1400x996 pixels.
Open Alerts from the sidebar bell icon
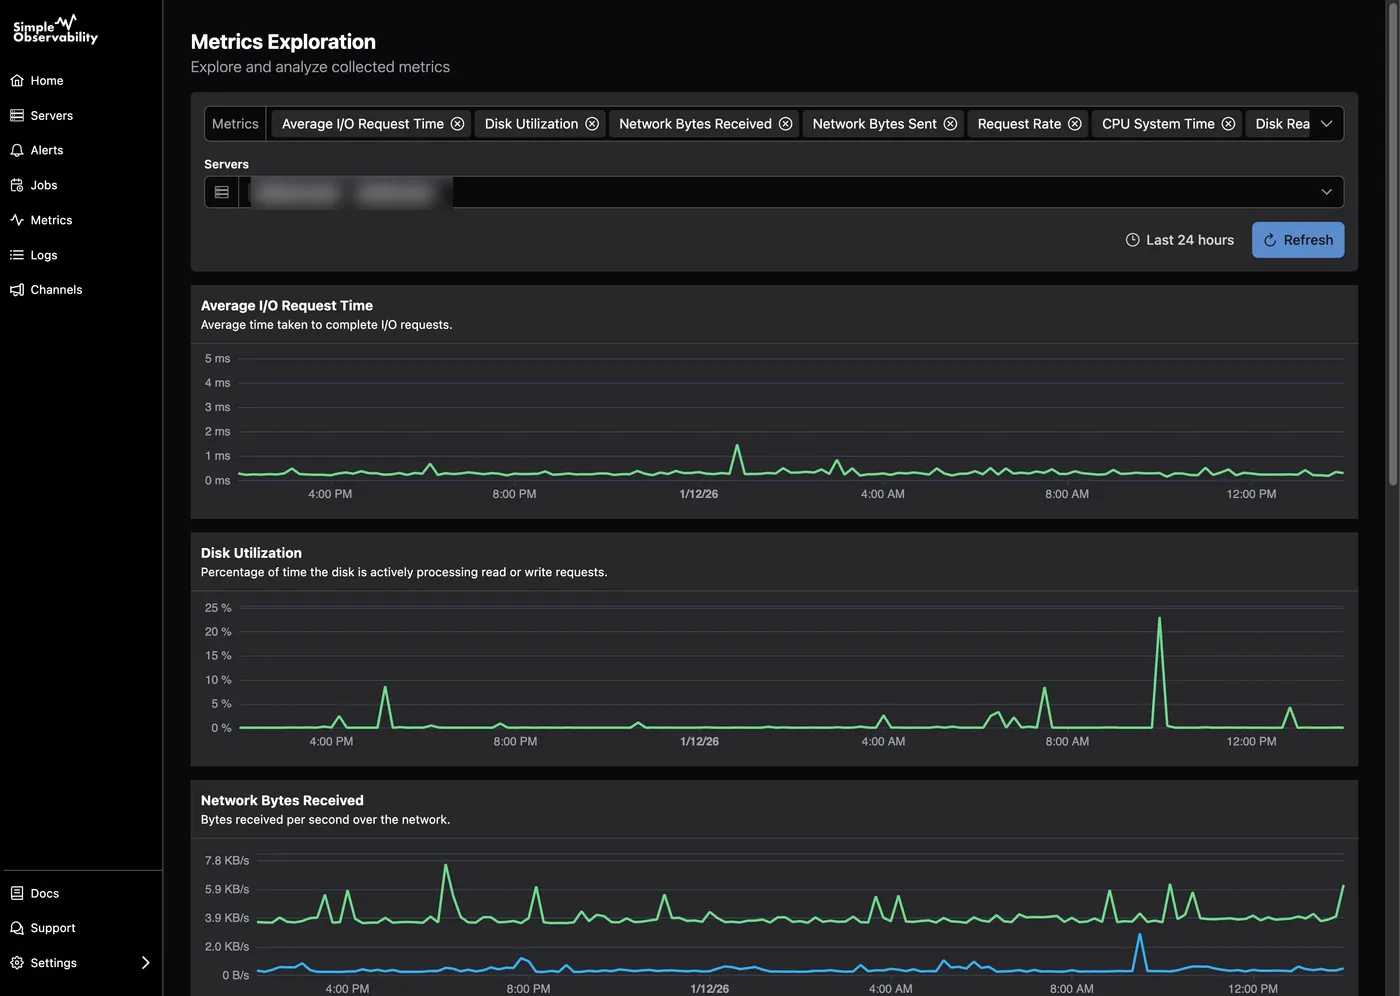(x=16, y=150)
